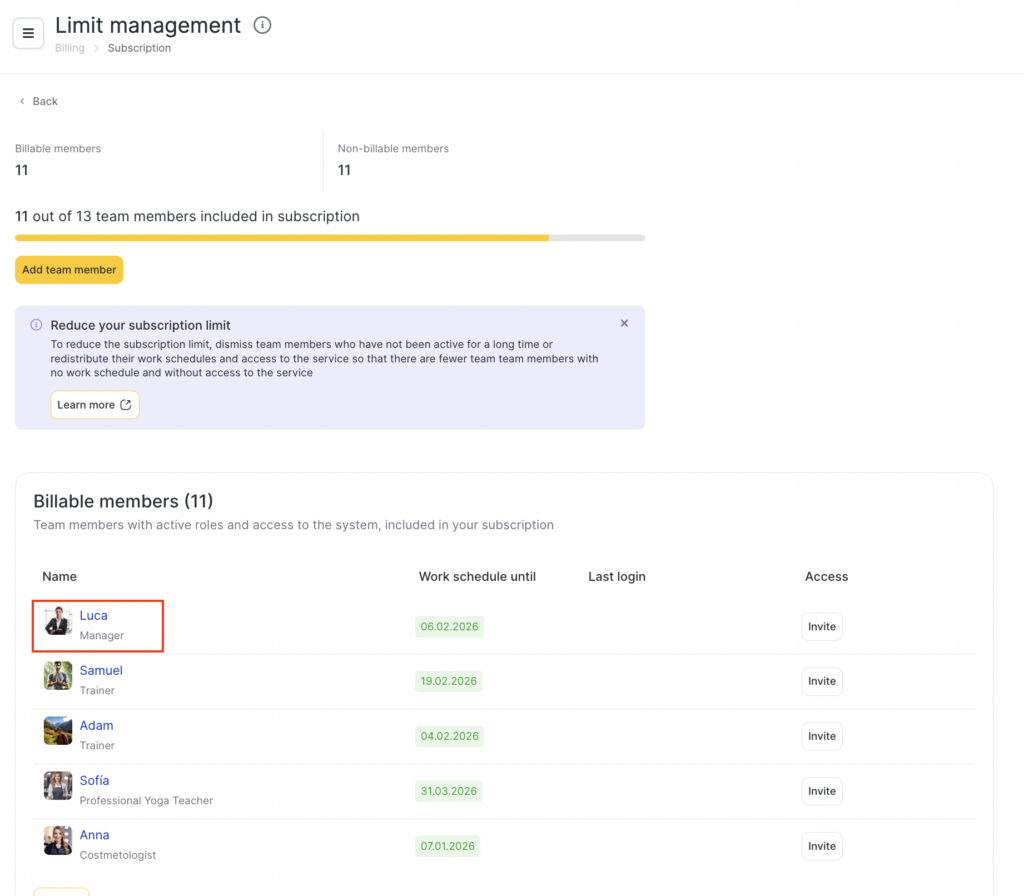
Task: Click the subscription usage progress bar
Action: click(x=329, y=238)
